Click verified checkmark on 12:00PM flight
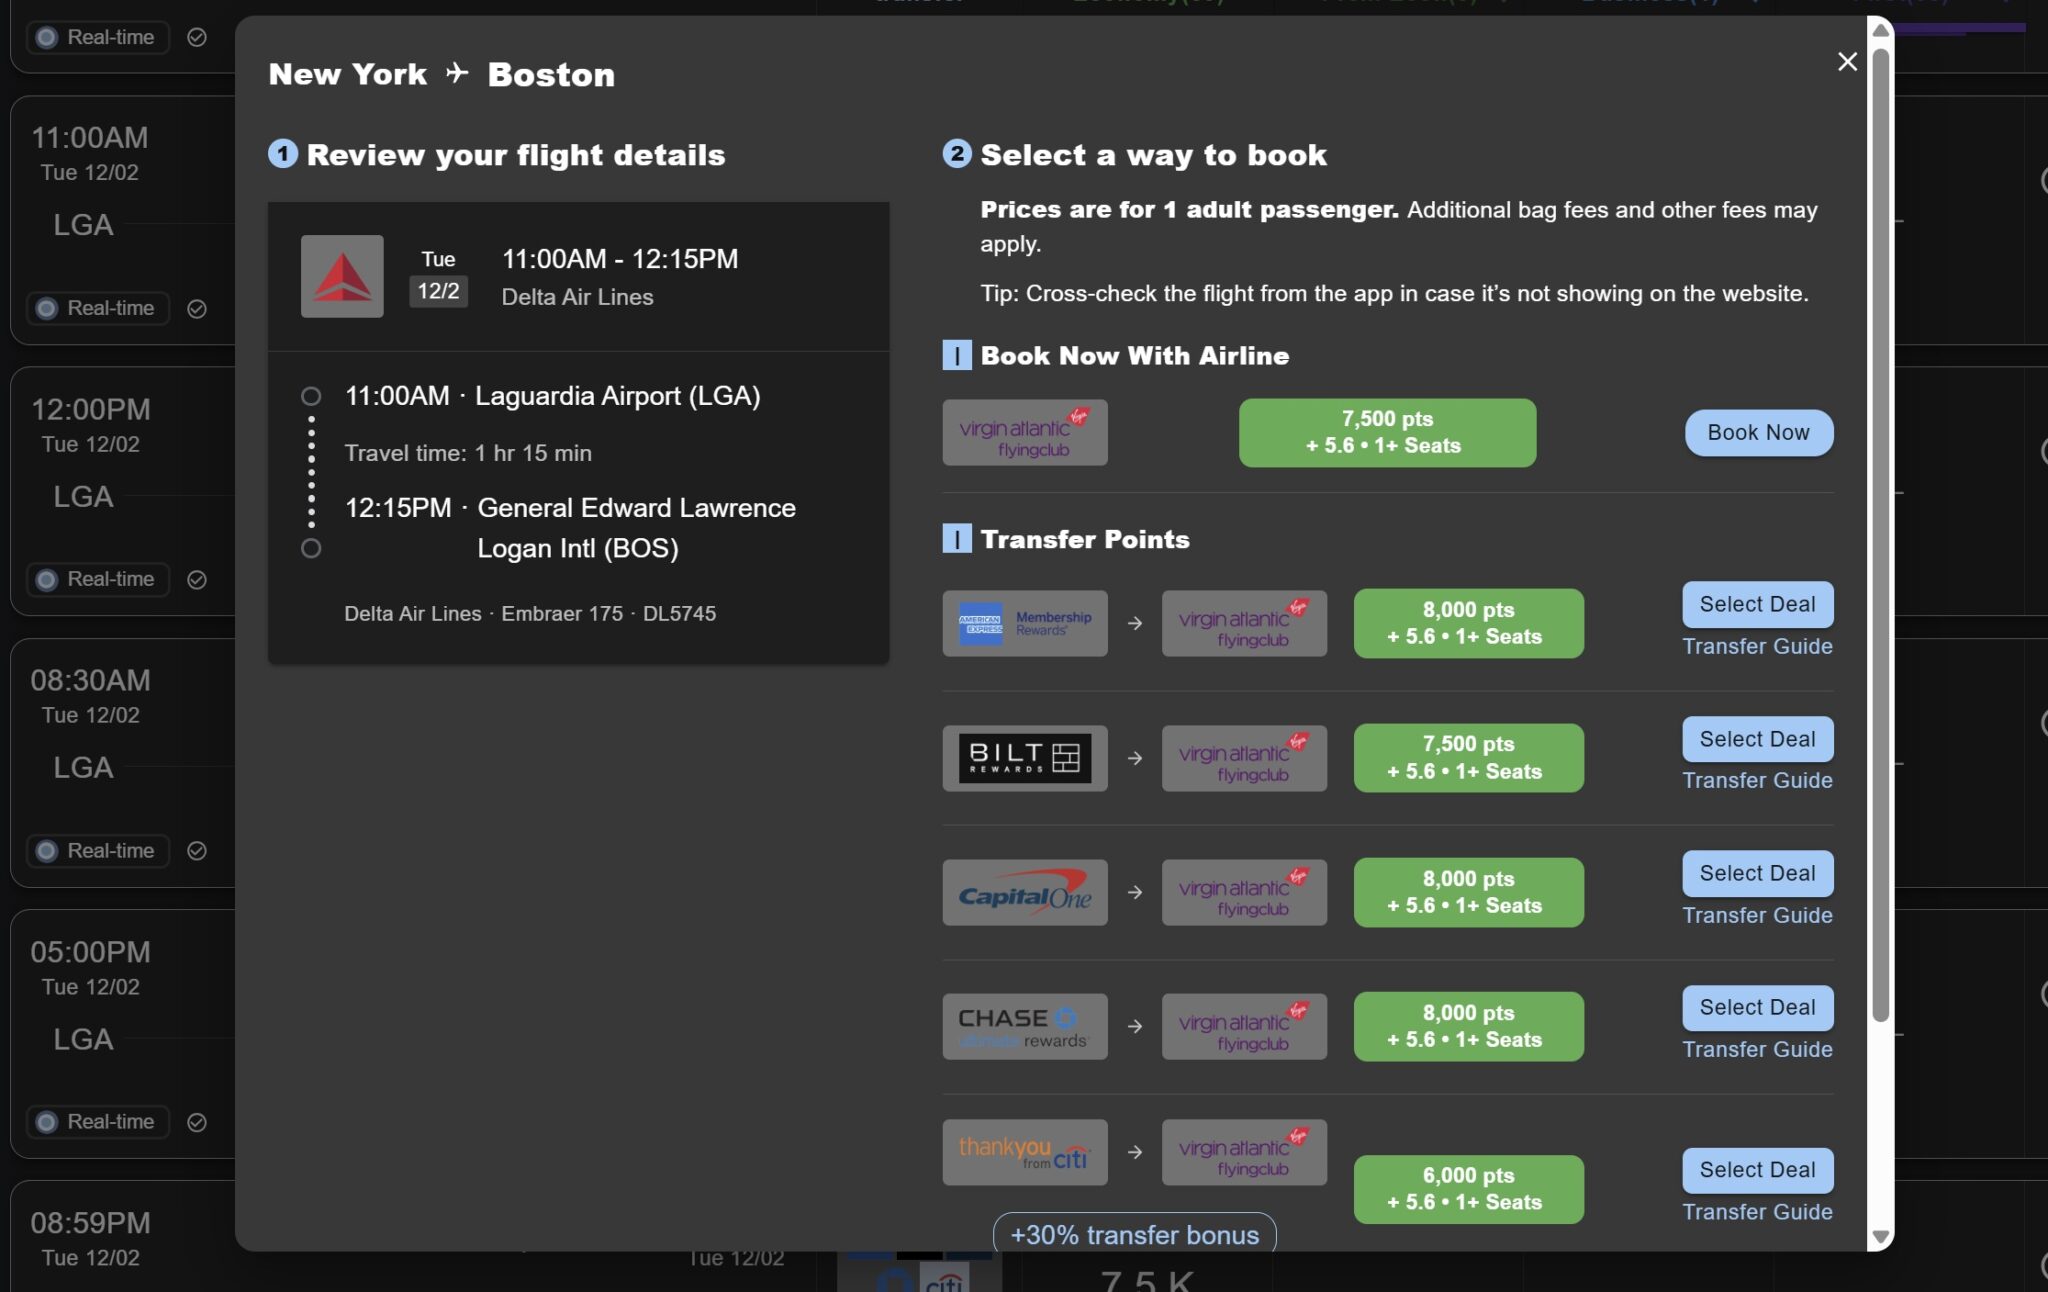Screen dimensions: 2048x1292 pos(197,580)
